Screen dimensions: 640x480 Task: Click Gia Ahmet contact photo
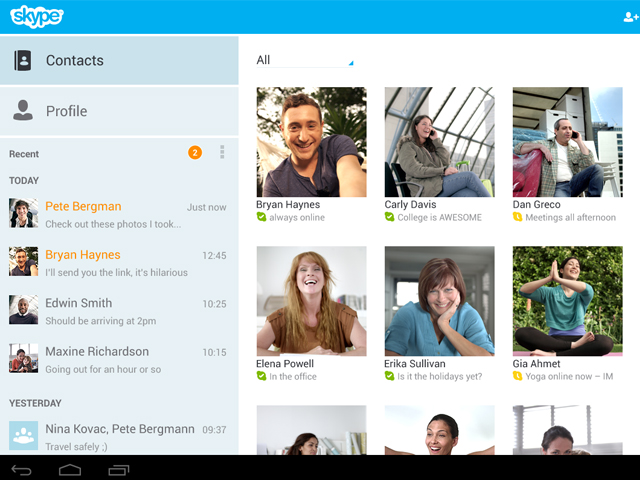568,301
